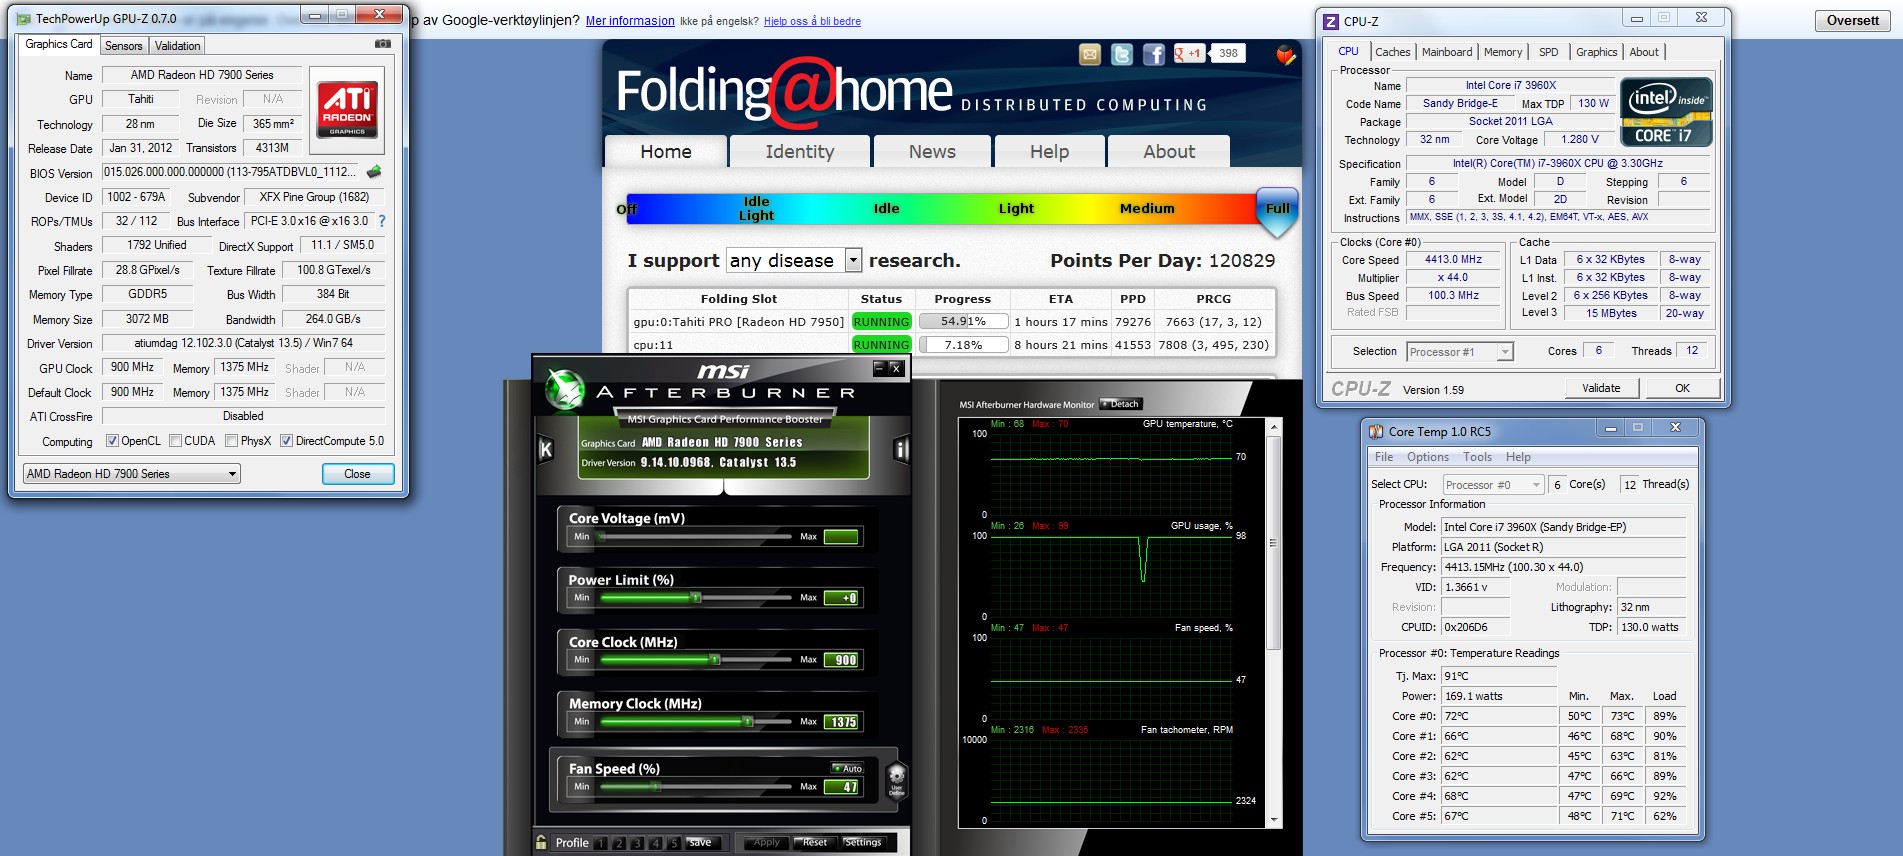1903x856 pixels.
Task: Click the Detach button on hardware monitor
Action: [x=1120, y=404]
